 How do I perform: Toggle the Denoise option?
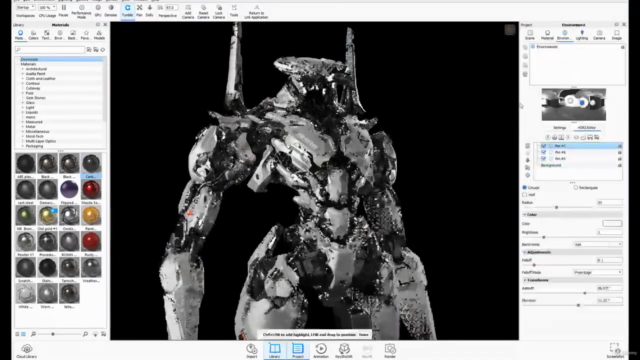pyautogui.click(x=111, y=10)
